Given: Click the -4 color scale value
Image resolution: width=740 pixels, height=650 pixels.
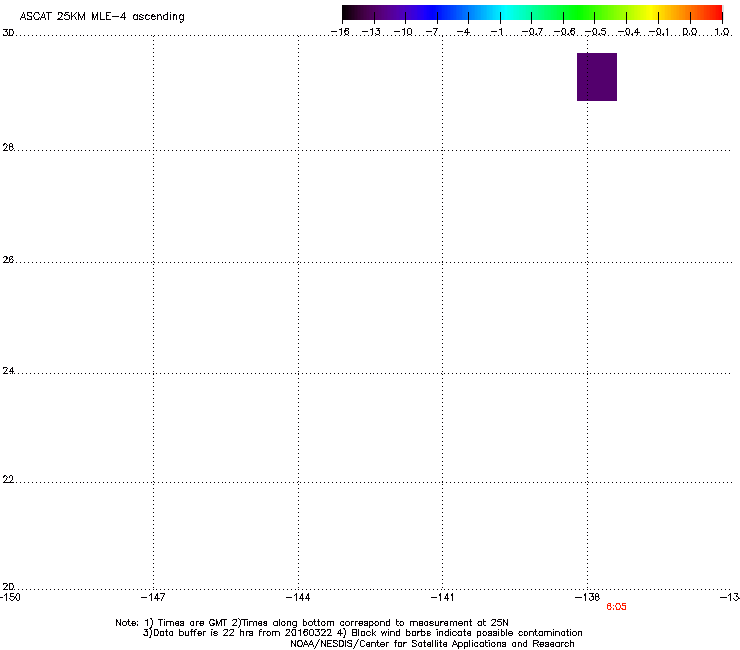Looking at the screenshot, I should 464,32.
